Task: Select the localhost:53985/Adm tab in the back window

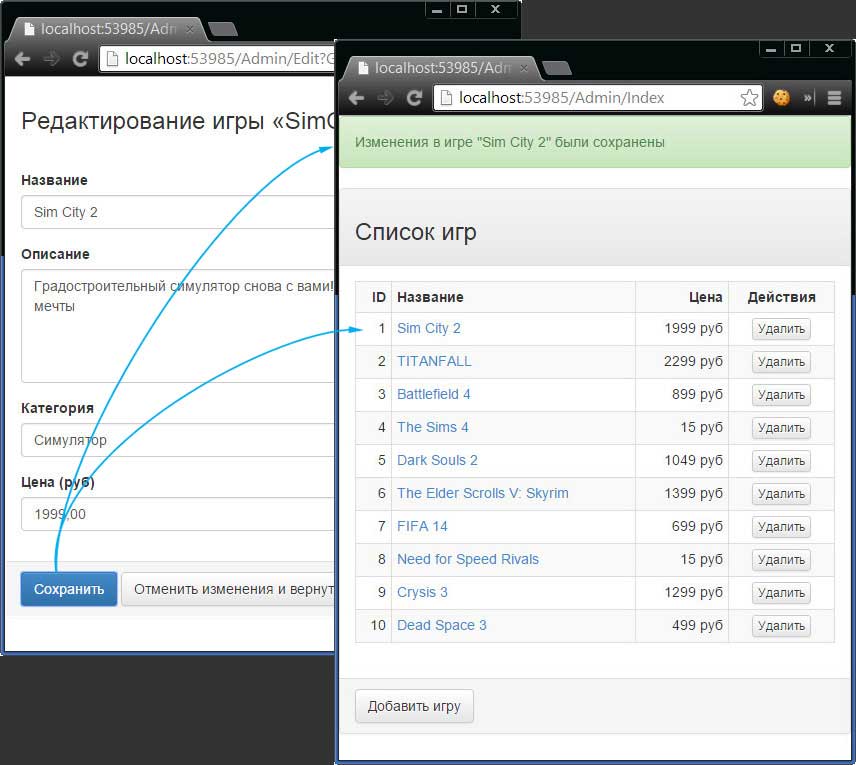Action: 107,29
